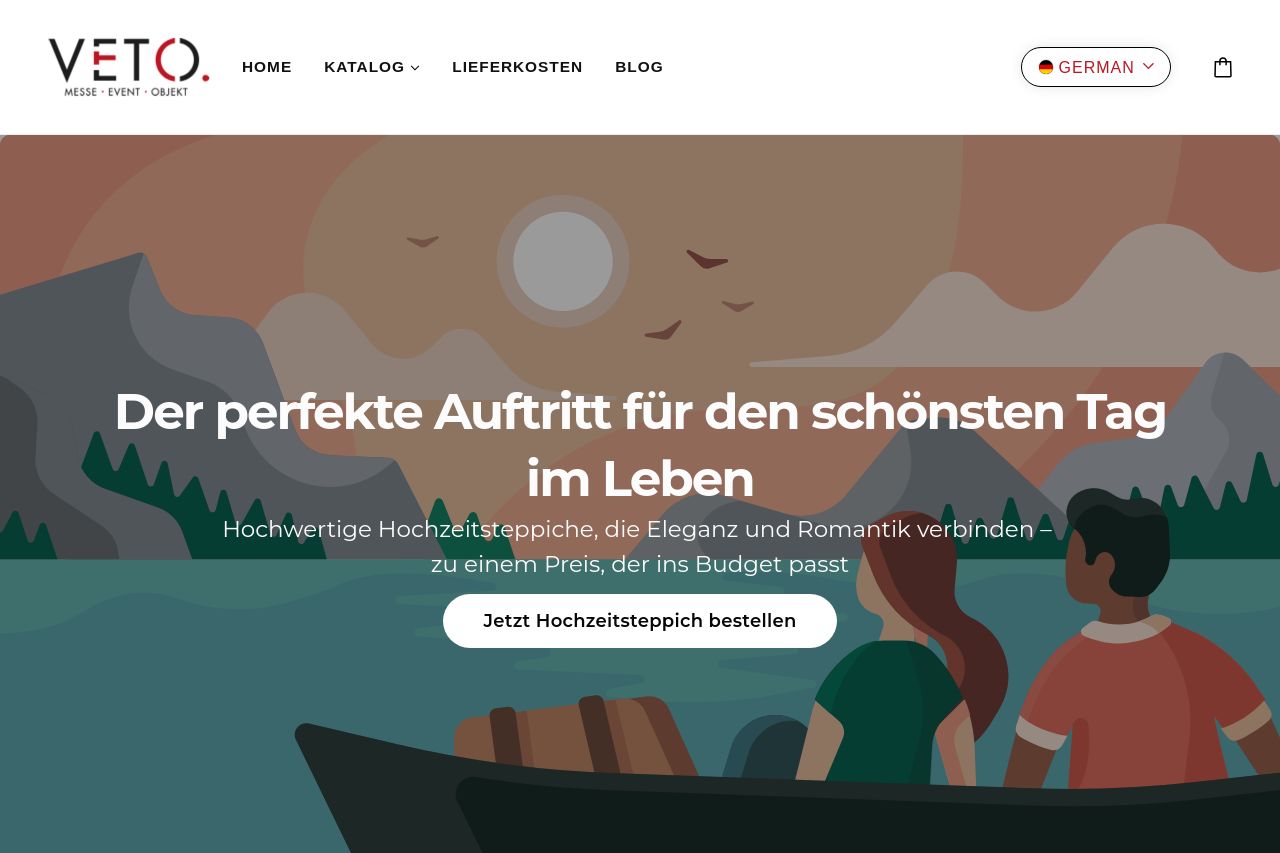Open the LIEFERKOSTEN page

click(517, 67)
